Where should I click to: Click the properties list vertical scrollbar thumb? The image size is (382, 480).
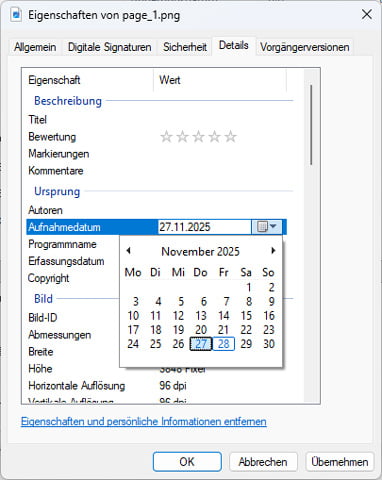(x=311, y=125)
